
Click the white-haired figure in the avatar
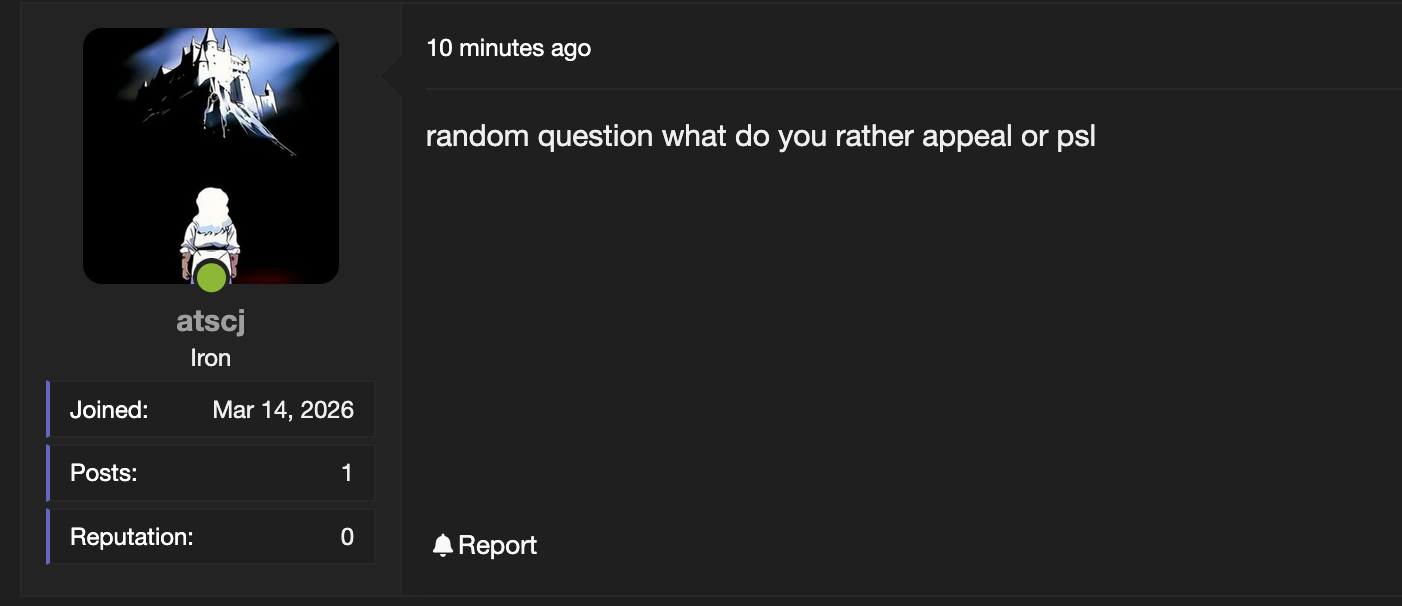210,225
